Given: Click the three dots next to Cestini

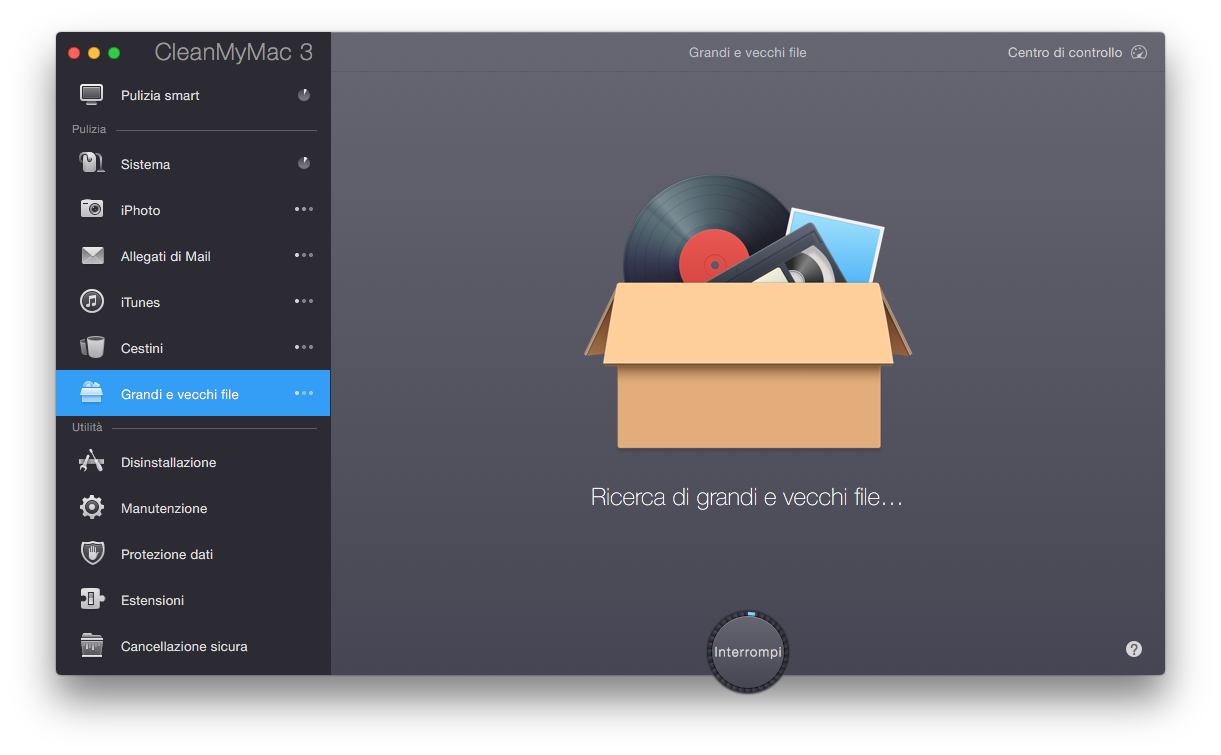Looking at the screenshot, I should click(304, 347).
